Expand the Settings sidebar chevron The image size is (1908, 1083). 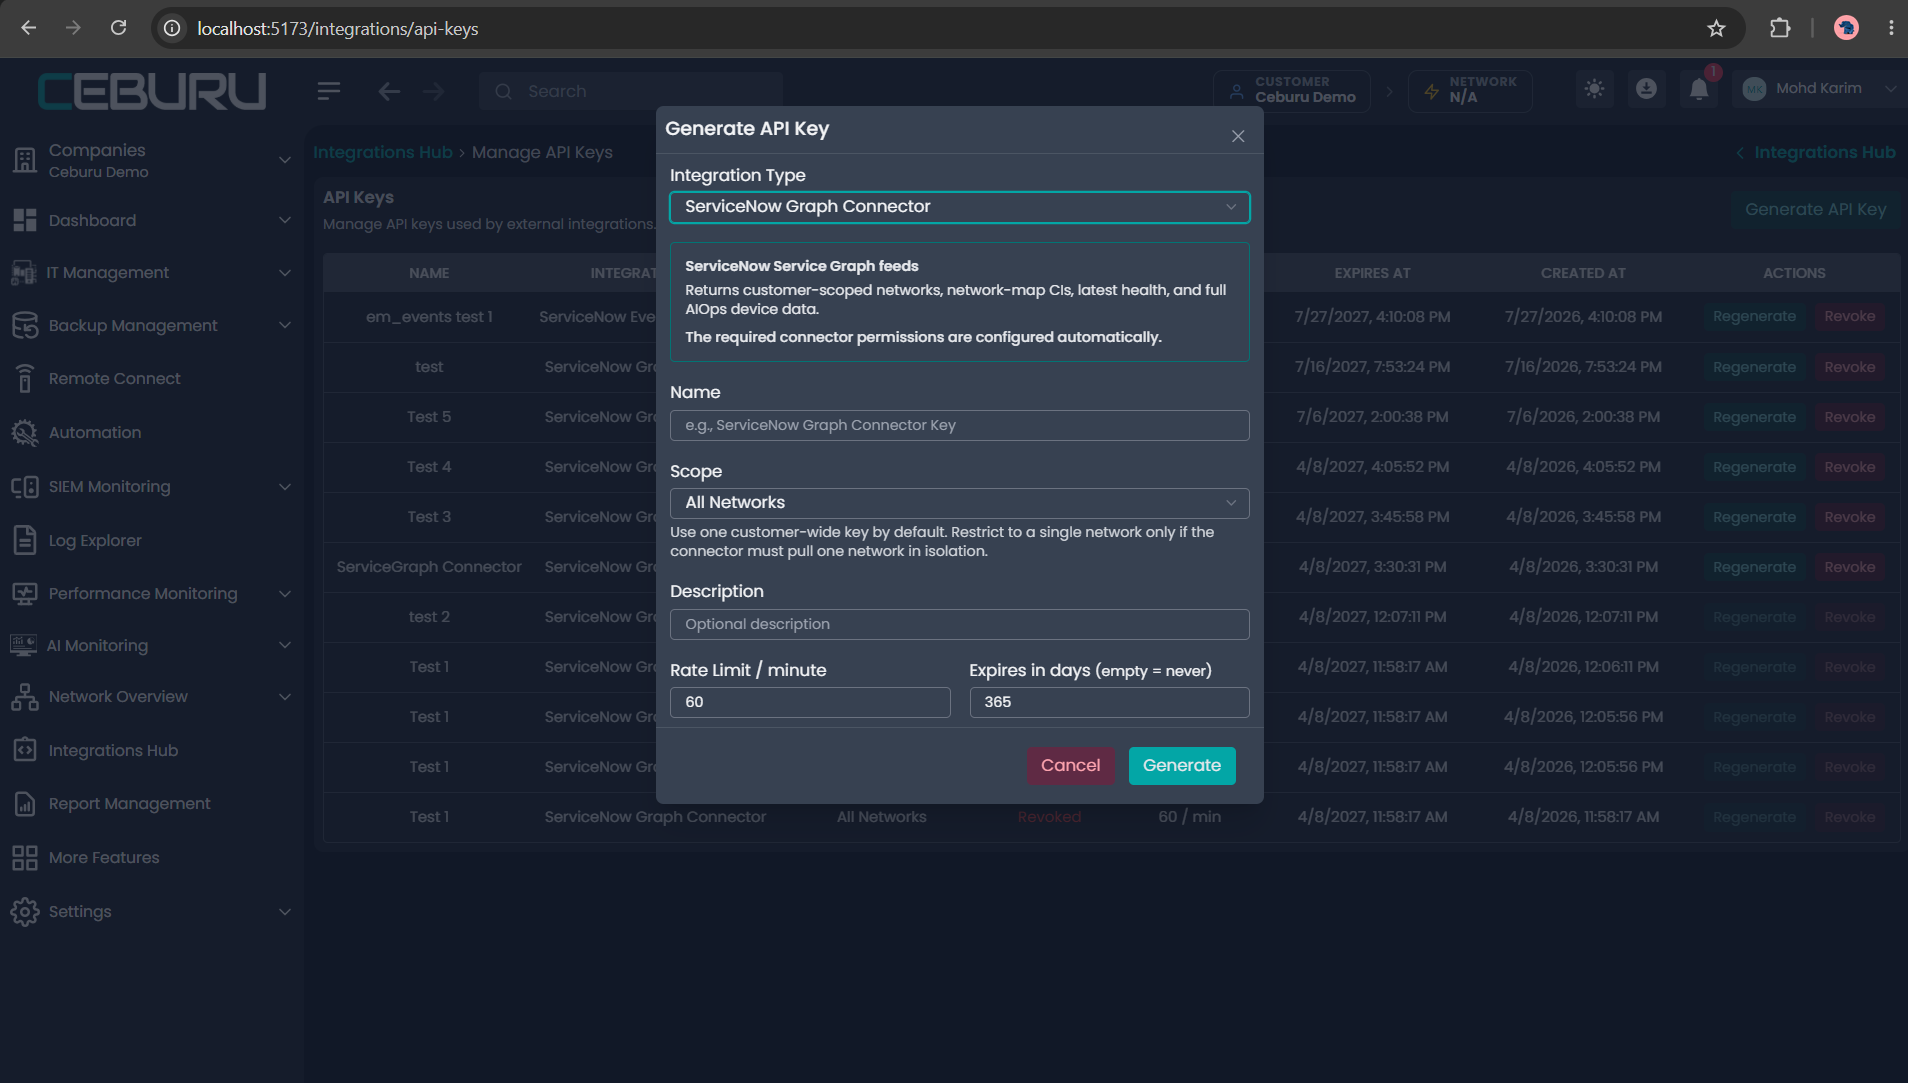(x=285, y=912)
